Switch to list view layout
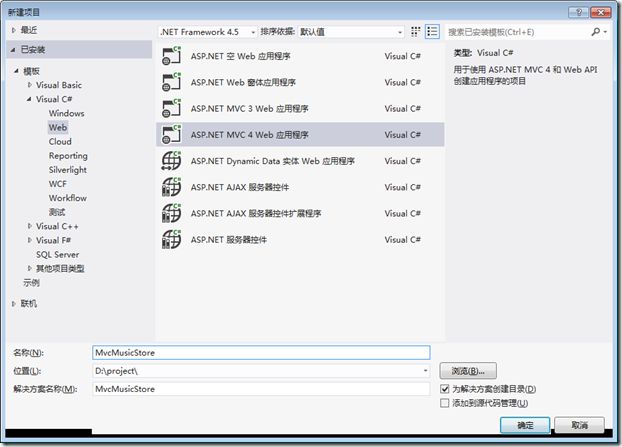This screenshot has width=622, height=447. point(432,32)
